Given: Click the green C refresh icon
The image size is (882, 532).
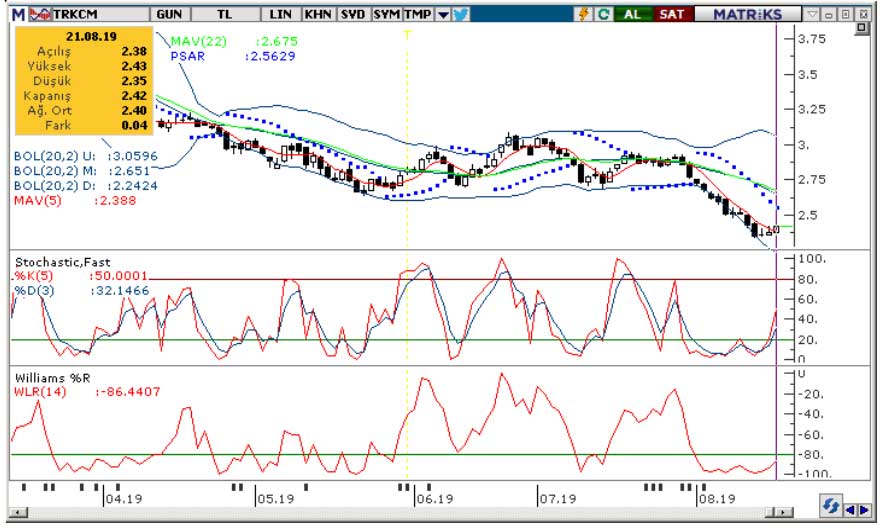Looking at the screenshot, I should click(x=604, y=14).
